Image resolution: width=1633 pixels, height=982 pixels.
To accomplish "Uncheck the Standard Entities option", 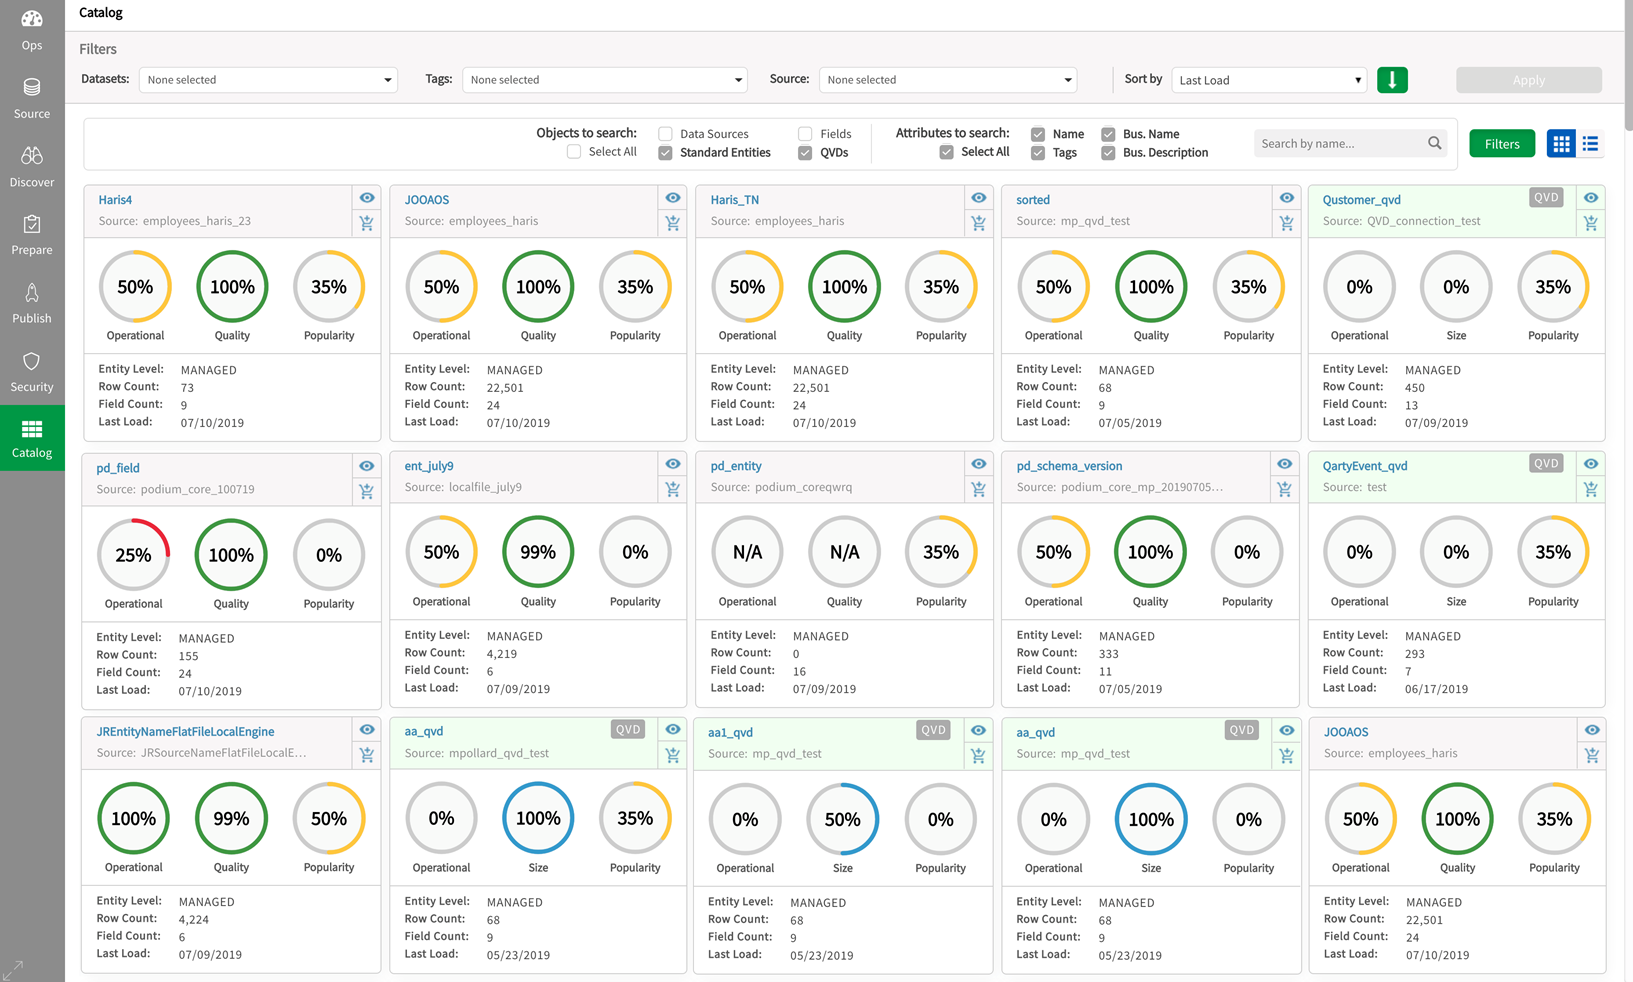I will click(664, 152).
